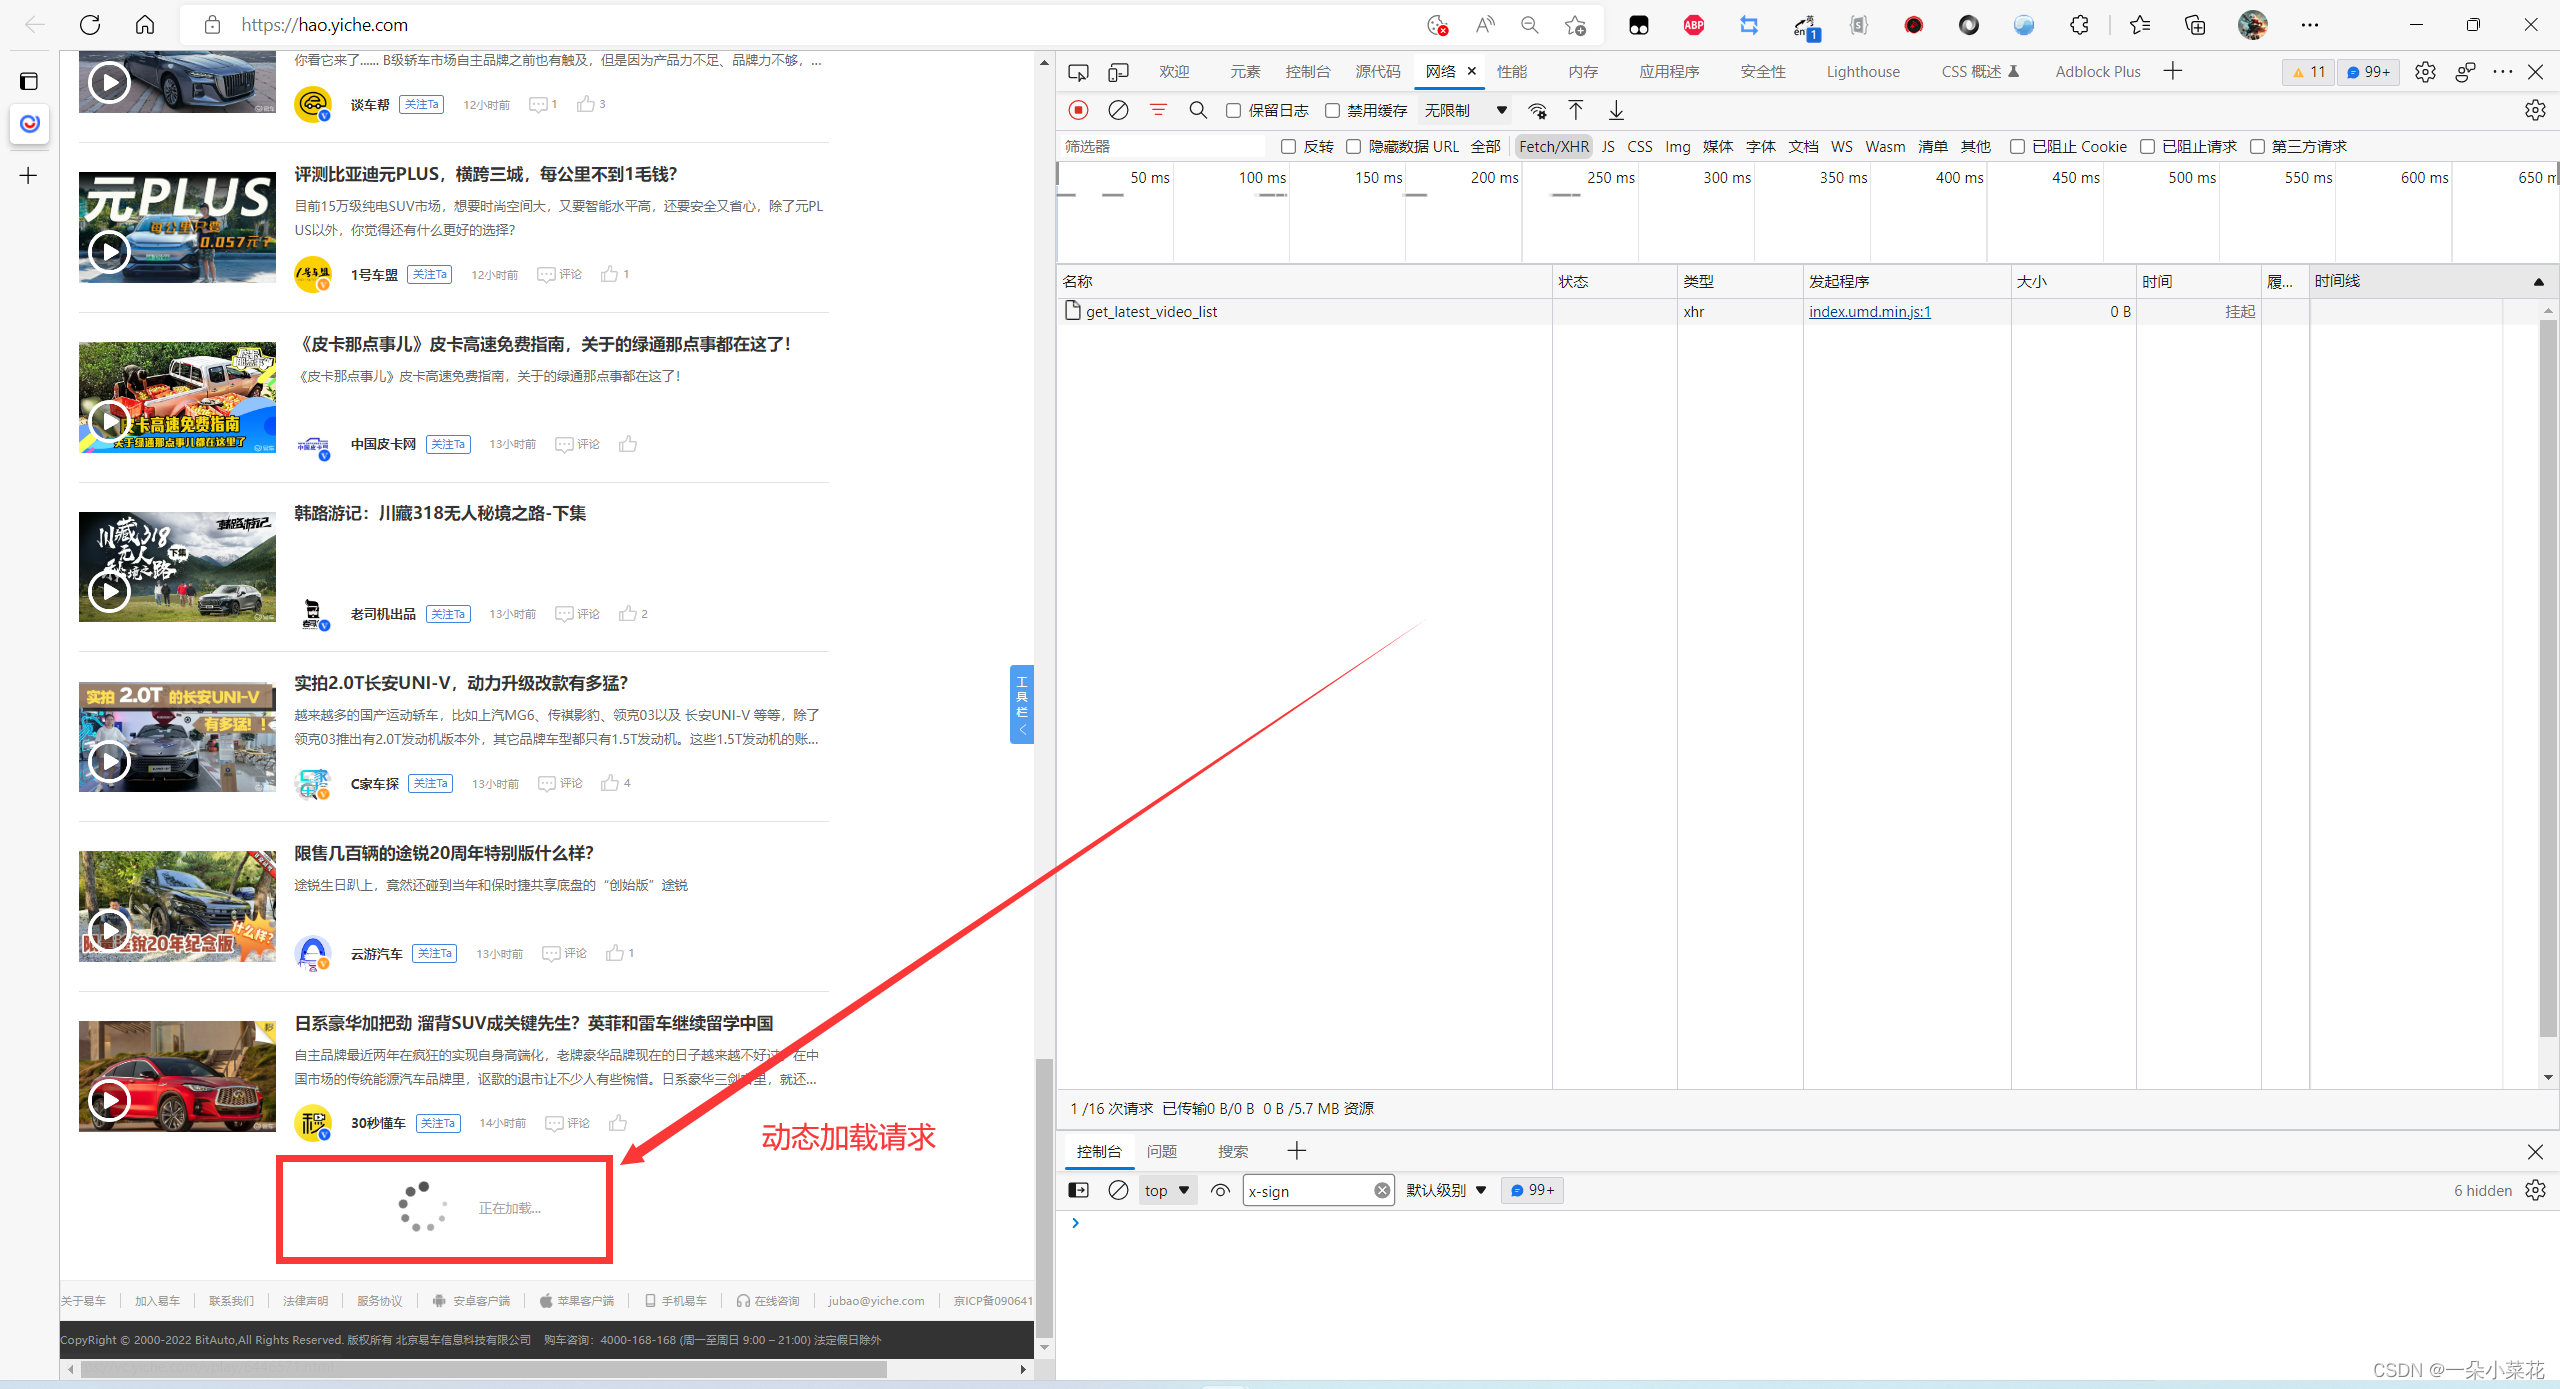This screenshot has height=1389, width=2560.
Task: Open the top context dropdown
Action: pyautogui.click(x=1167, y=1190)
